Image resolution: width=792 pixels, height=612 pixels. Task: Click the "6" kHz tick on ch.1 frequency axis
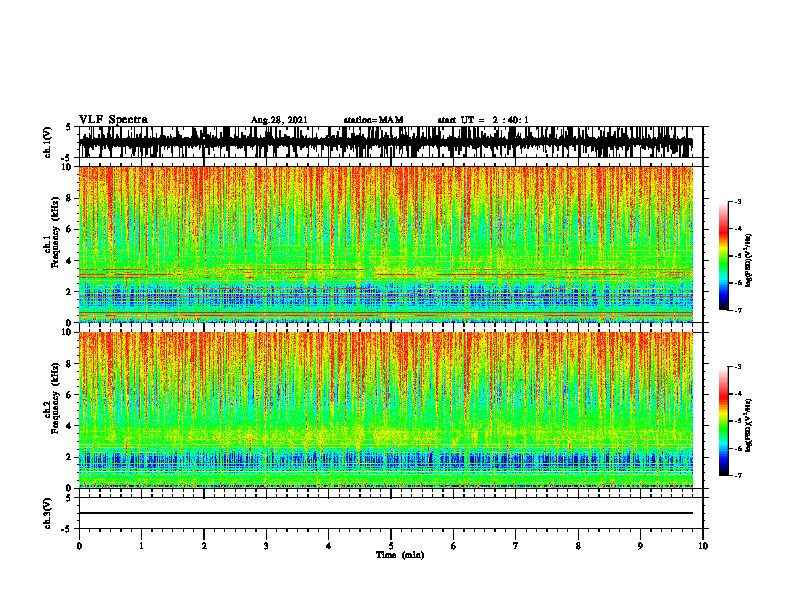tap(71, 229)
